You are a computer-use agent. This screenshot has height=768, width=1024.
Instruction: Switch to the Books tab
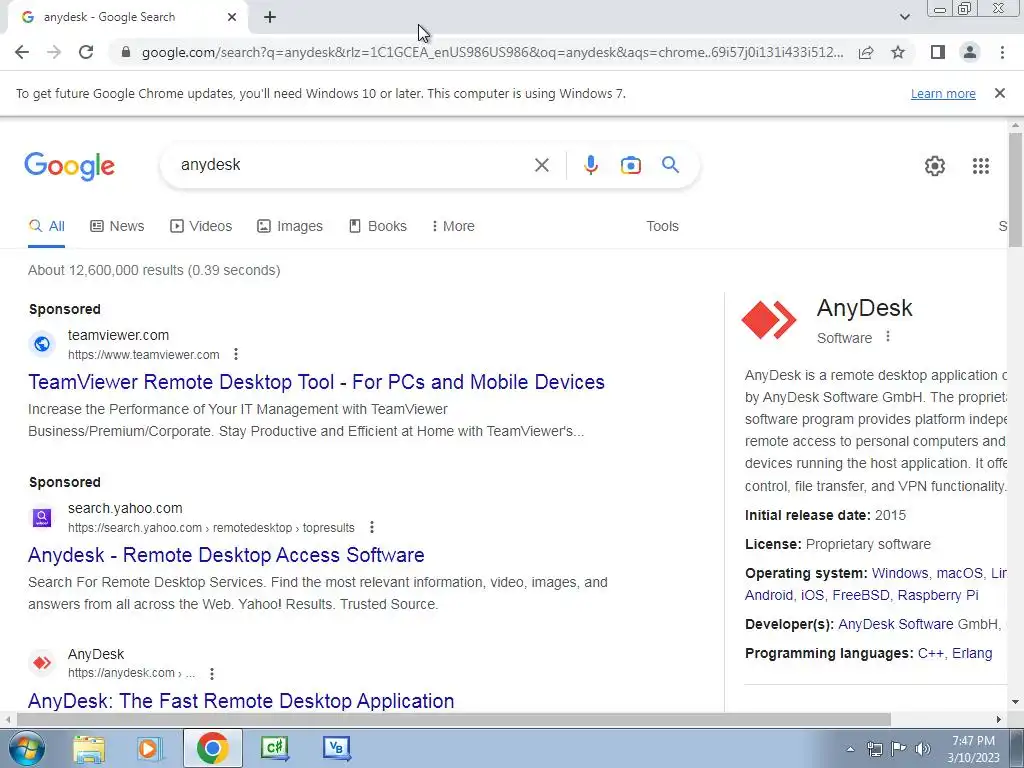pos(378,227)
